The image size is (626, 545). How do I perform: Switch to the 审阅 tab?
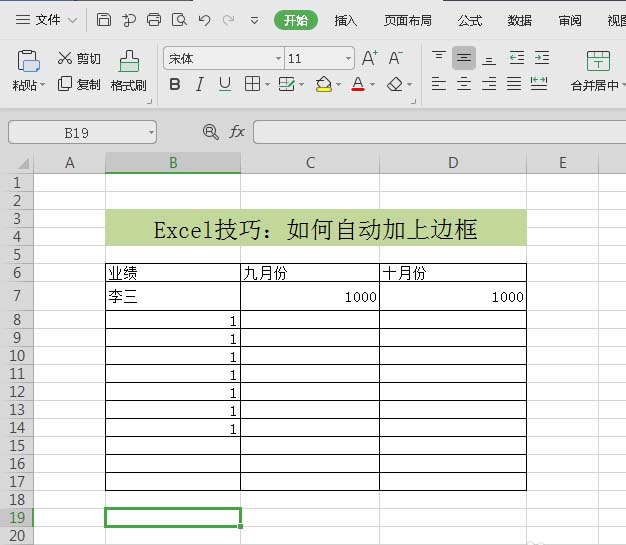tap(570, 20)
